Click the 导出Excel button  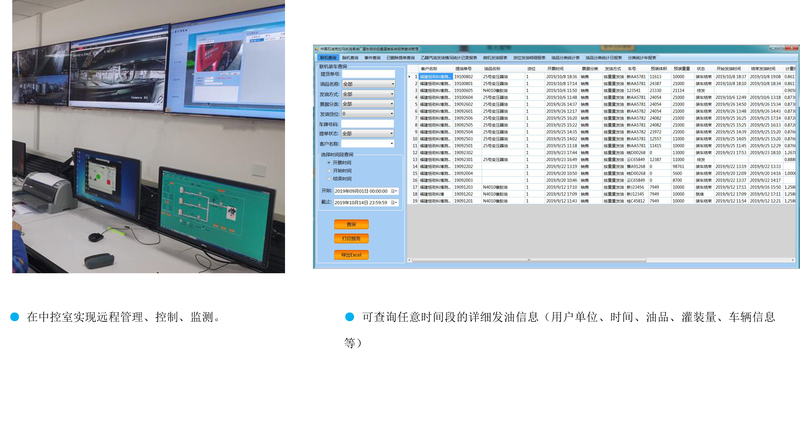(x=351, y=255)
